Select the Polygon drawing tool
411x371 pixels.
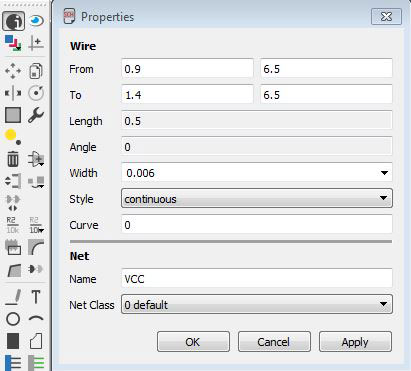click(x=36, y=341)
